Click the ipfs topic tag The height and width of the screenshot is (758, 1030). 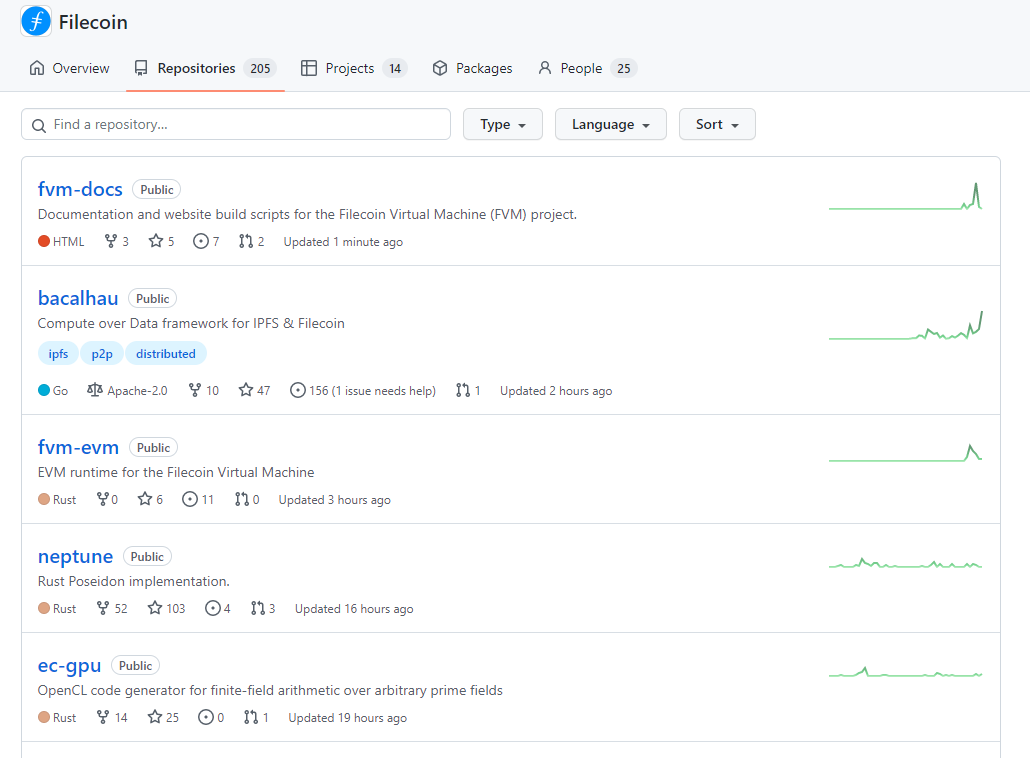pos(58,353)
